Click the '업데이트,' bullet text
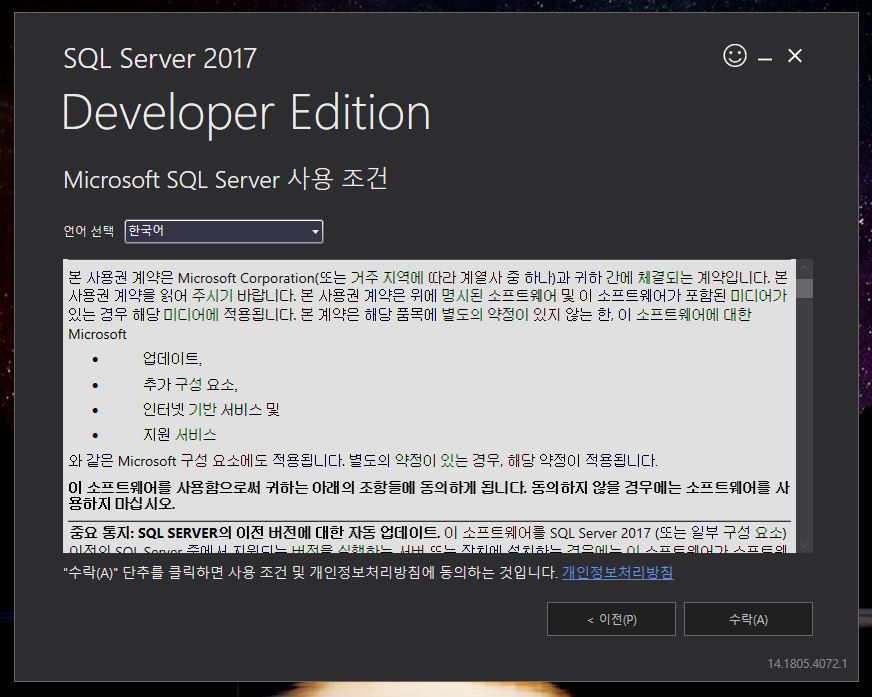Screen dimensions: 872x697 click(172, 359)
